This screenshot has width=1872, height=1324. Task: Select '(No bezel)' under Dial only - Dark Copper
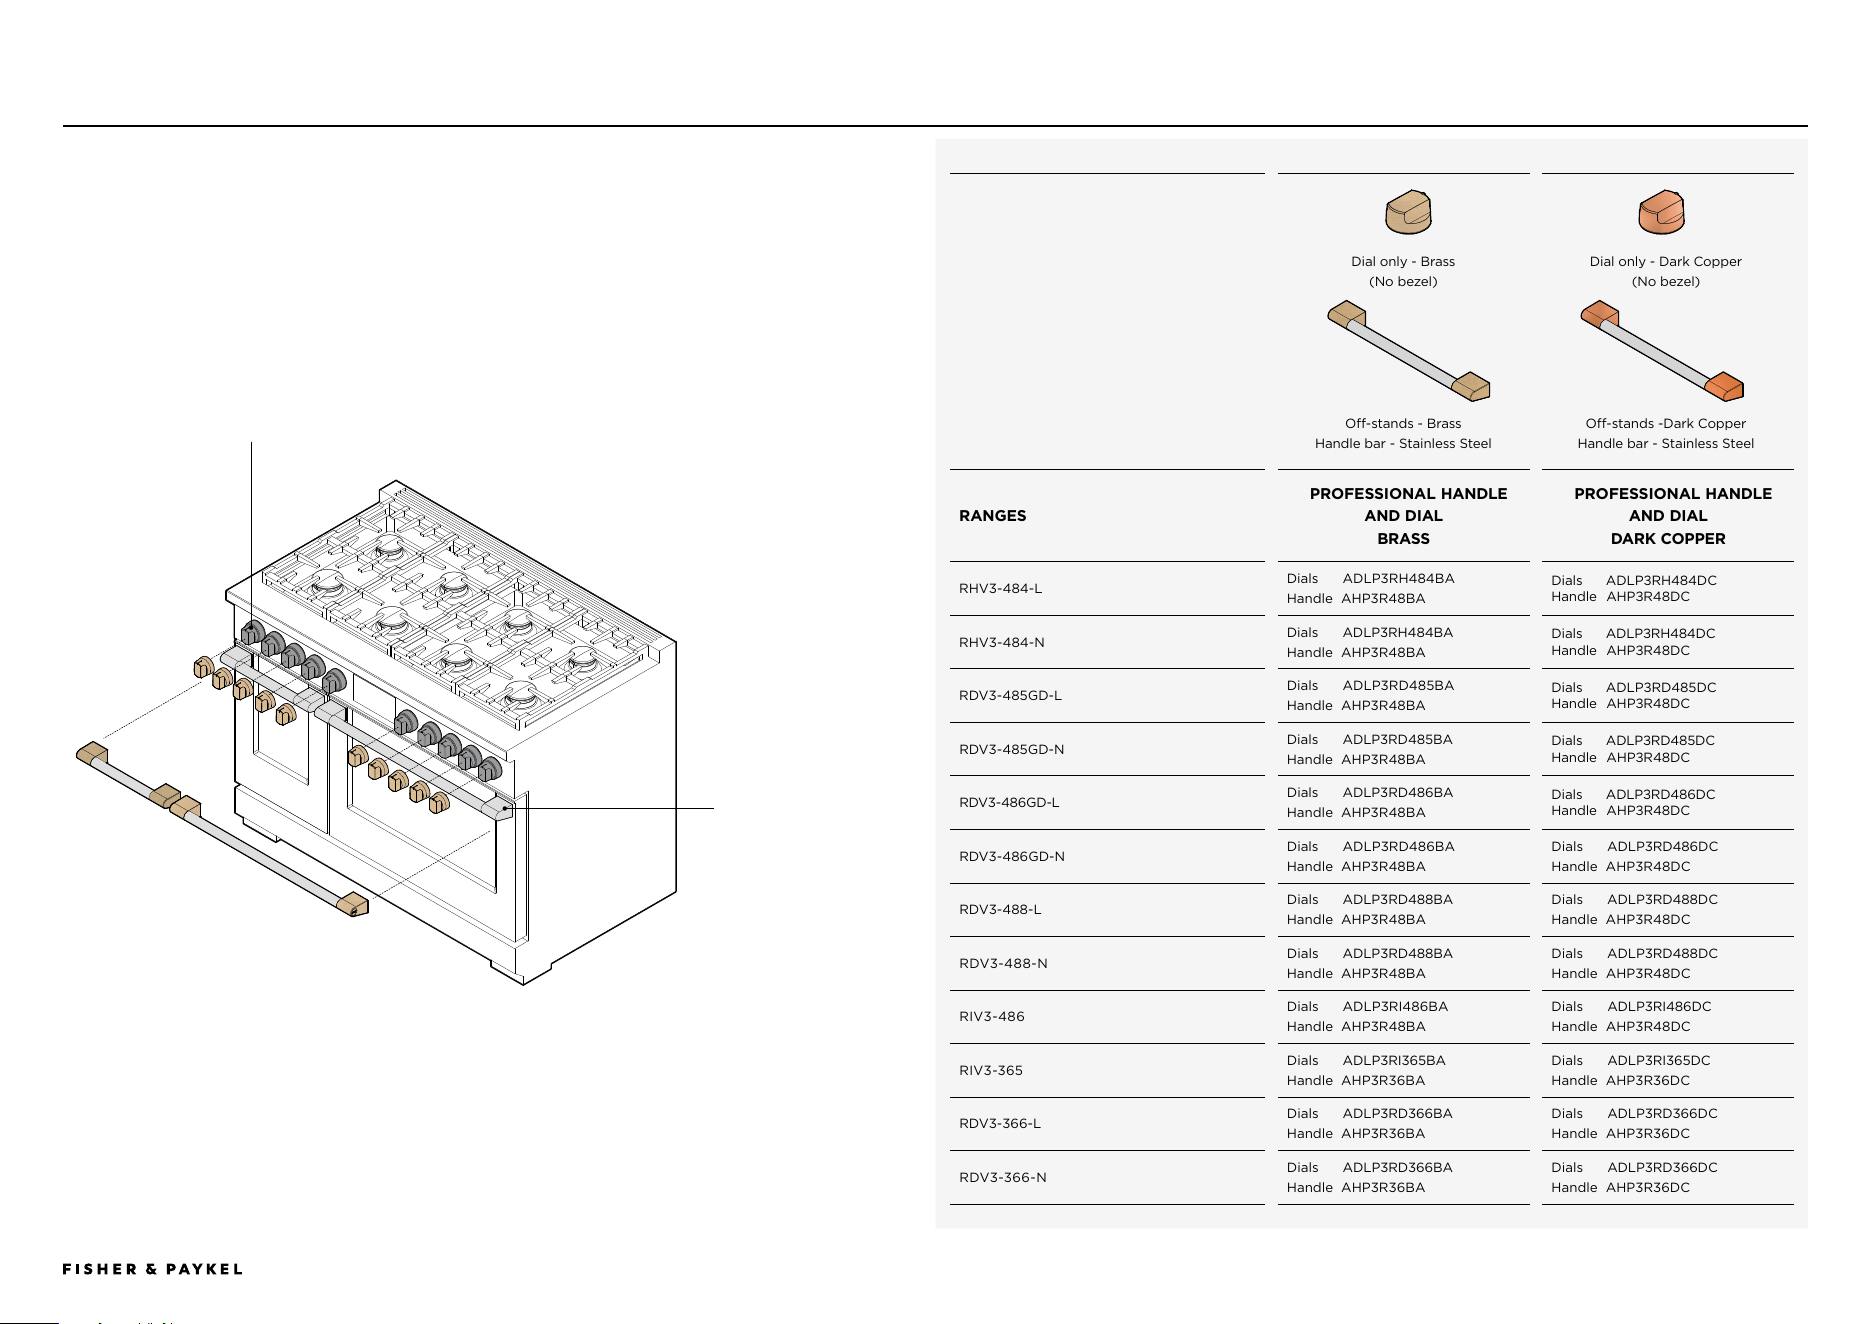[1665, 281]
